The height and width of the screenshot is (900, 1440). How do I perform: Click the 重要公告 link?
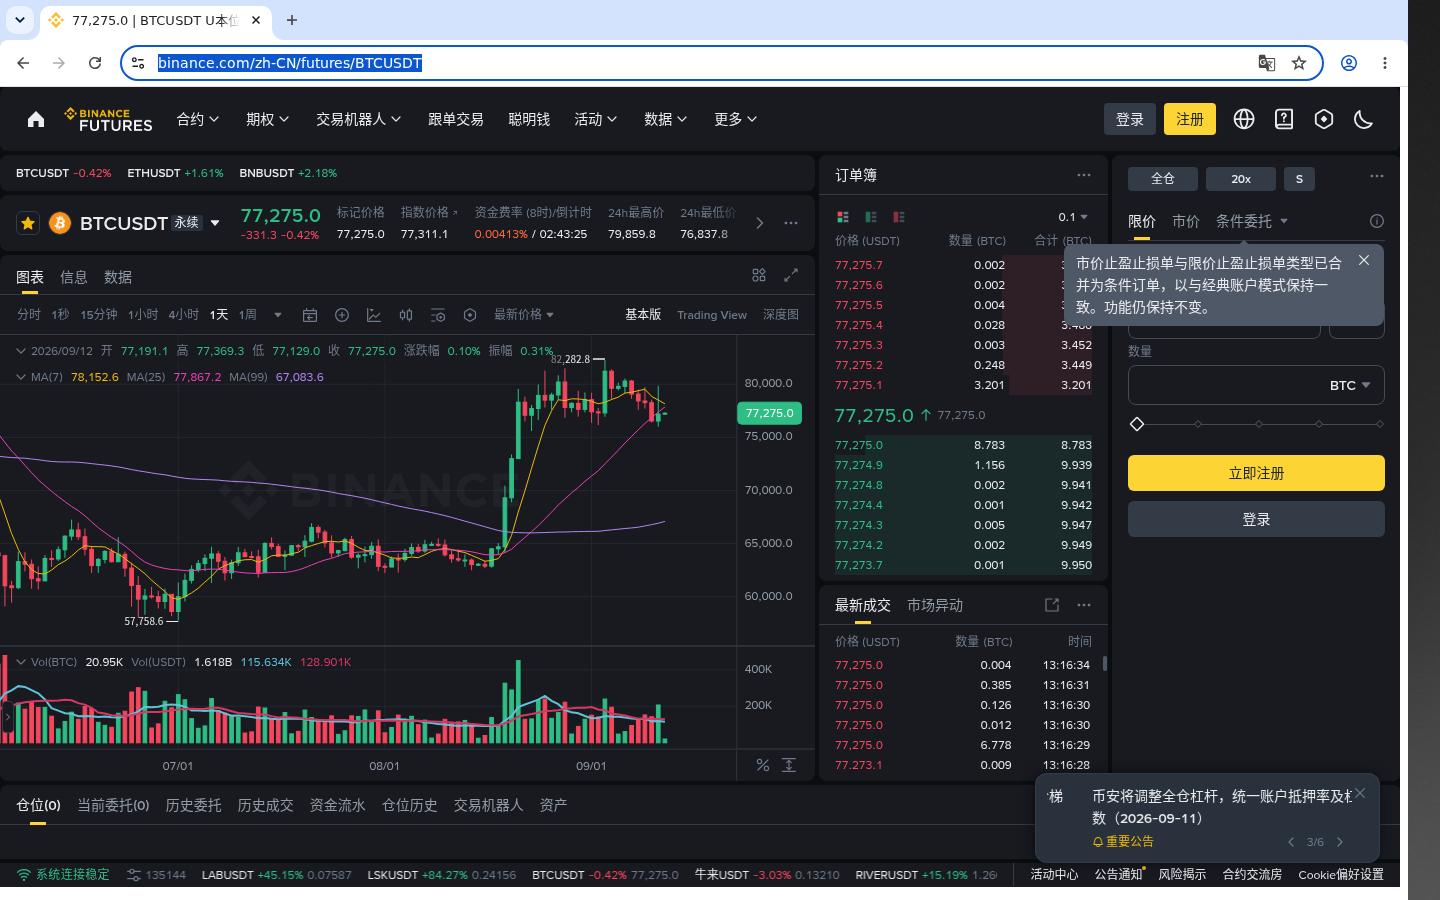[1123, 842]
